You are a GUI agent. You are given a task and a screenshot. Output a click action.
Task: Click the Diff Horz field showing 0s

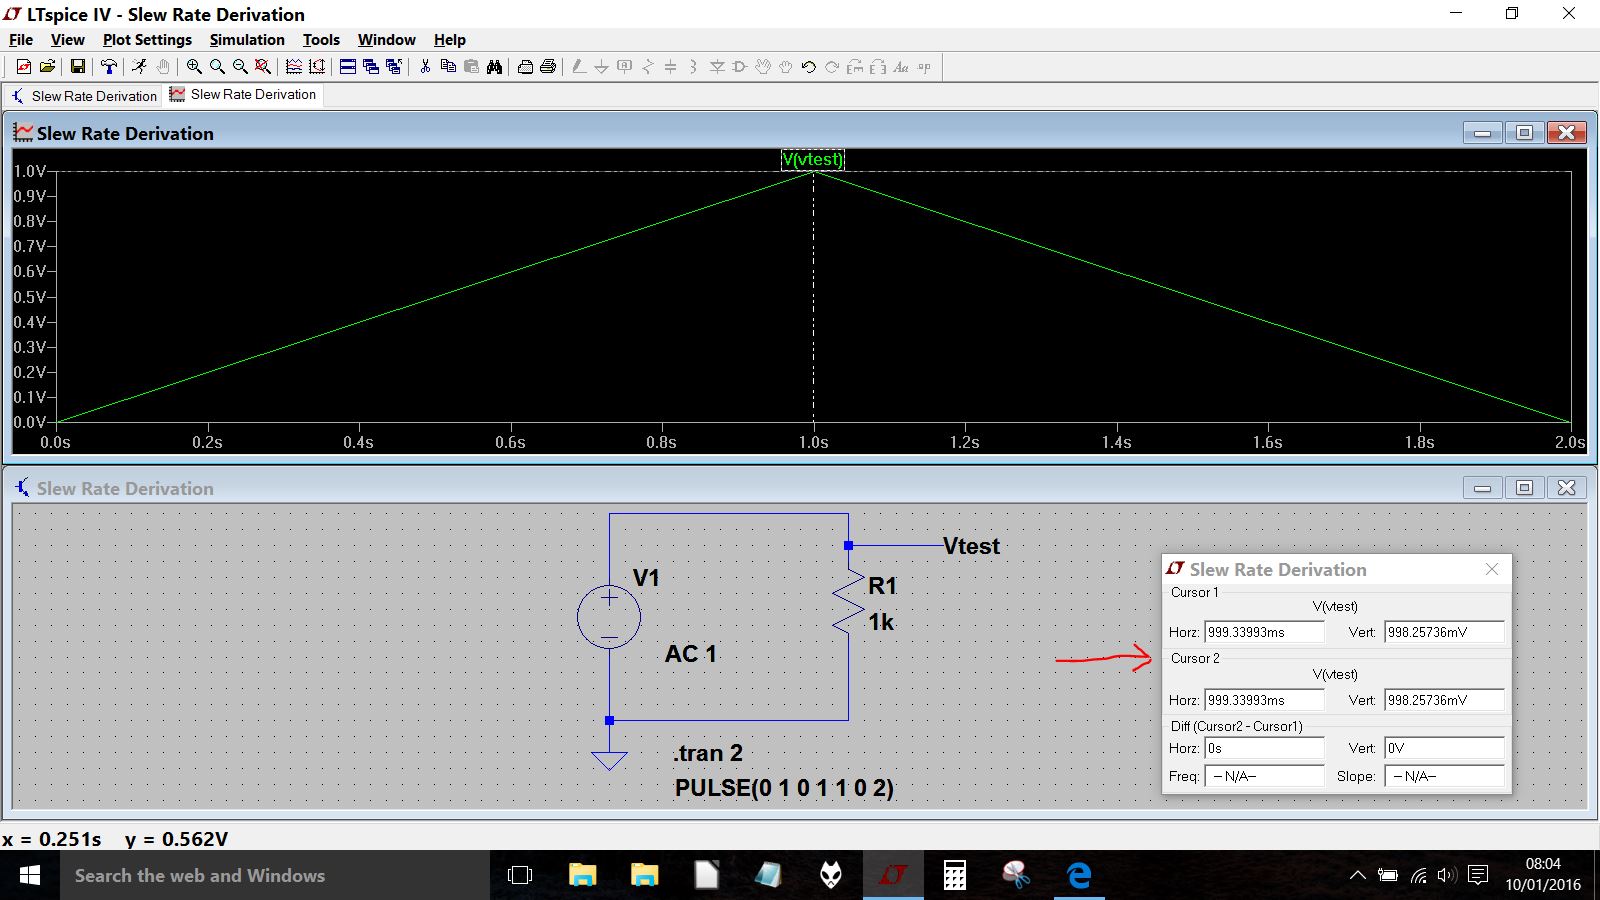(1264, 748)
